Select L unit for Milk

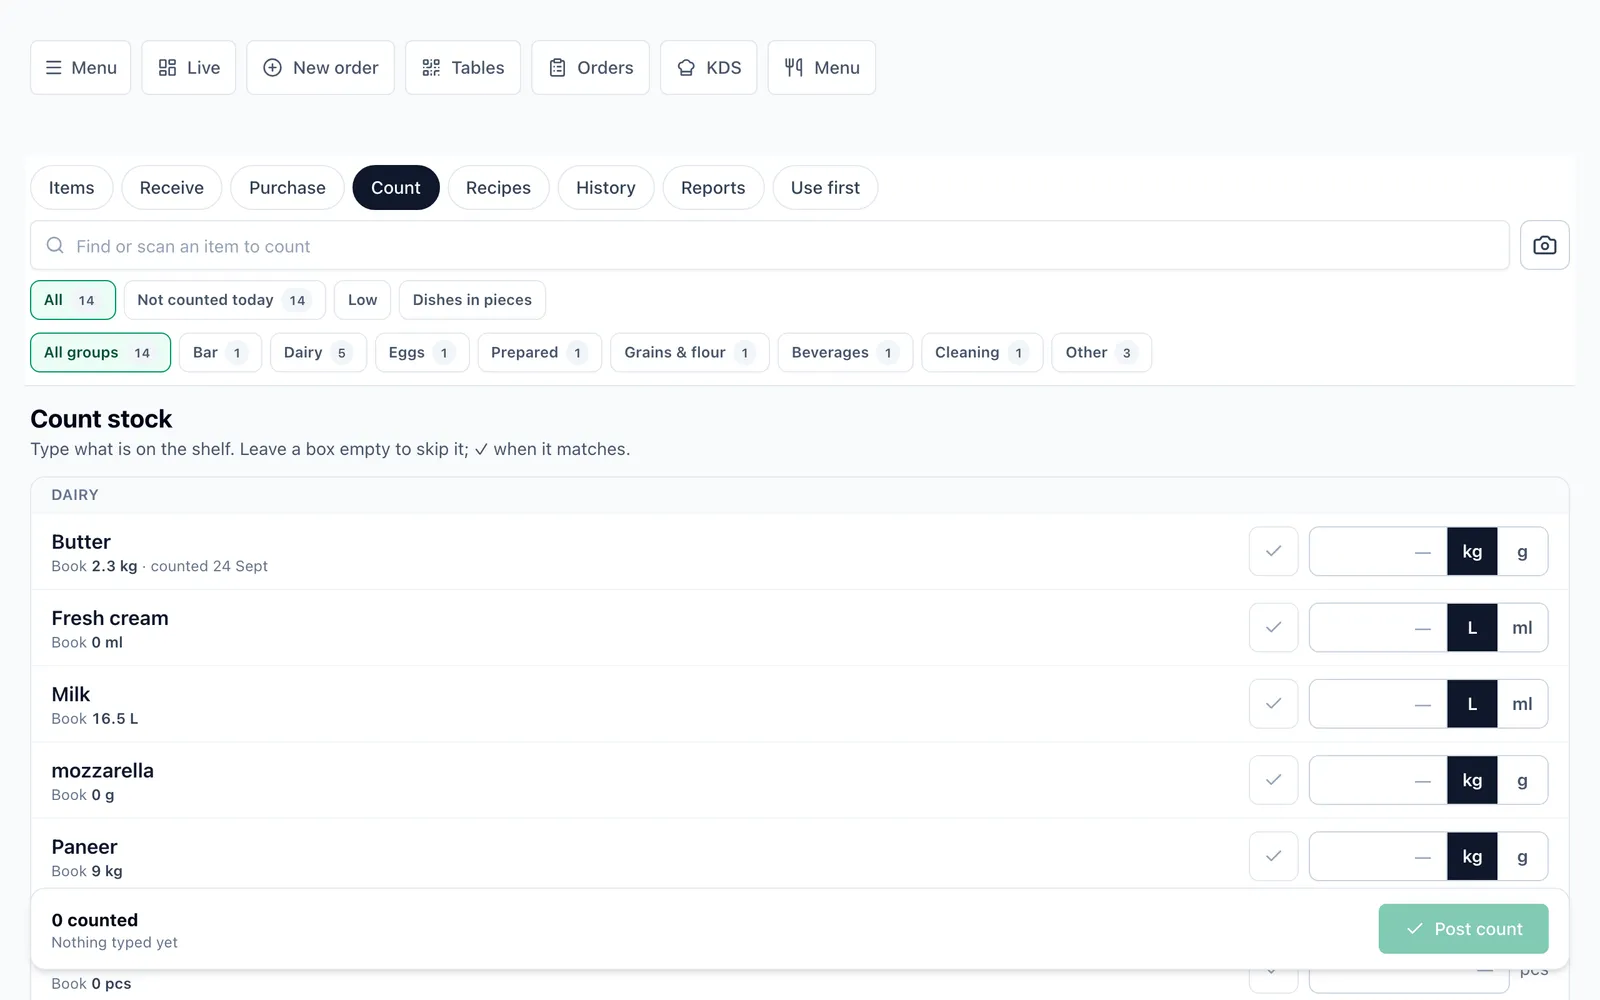click(1472, 704)
